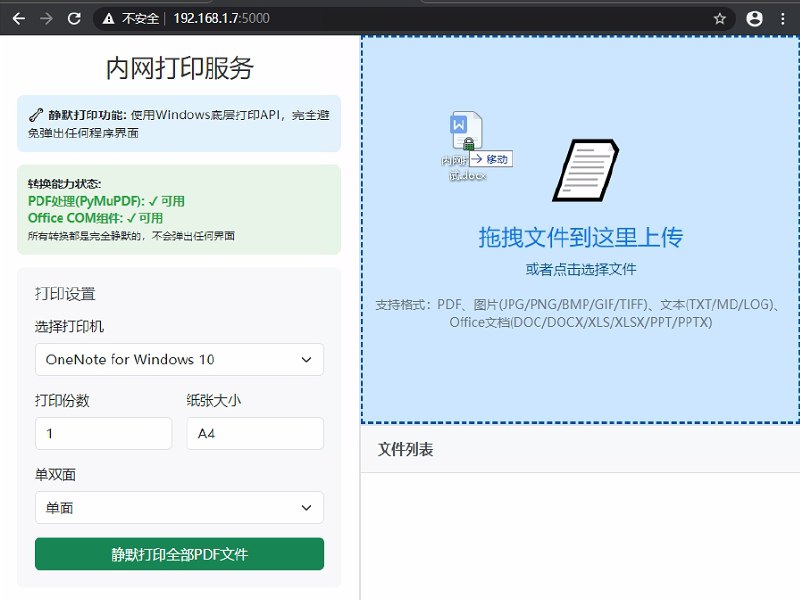Click the browser address bar showing 192.168.1.7:5000
Screen dimensions: 800x600
click(x=250, y=17)
